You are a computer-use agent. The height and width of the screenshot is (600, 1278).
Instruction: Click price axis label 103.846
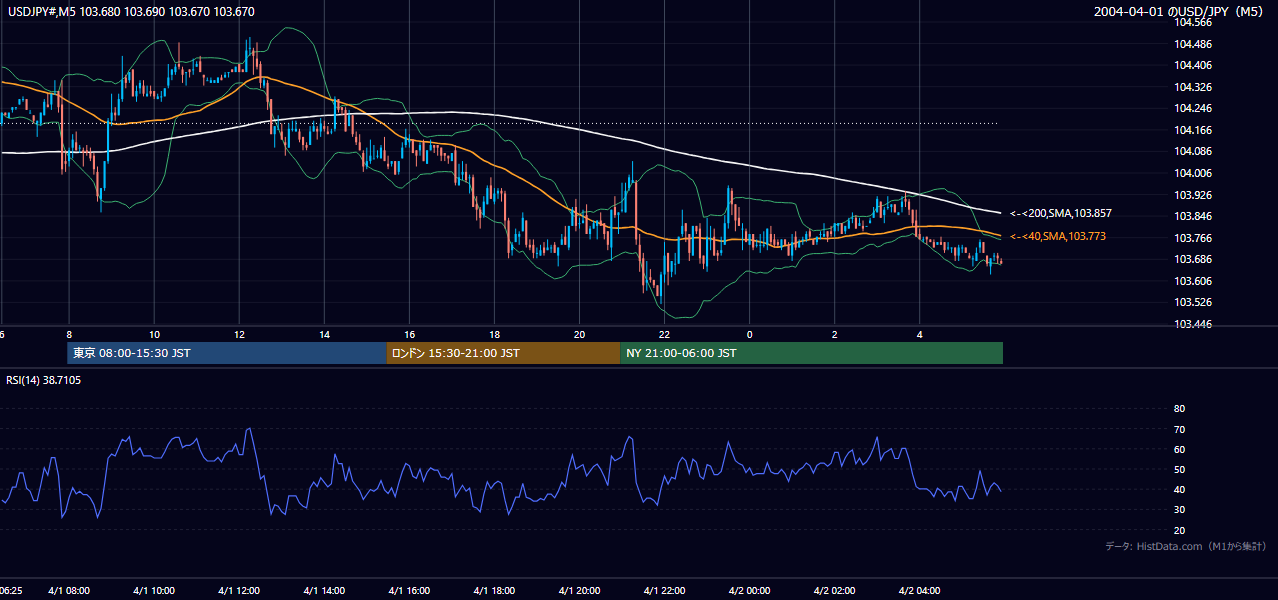tap(1192, 216)
